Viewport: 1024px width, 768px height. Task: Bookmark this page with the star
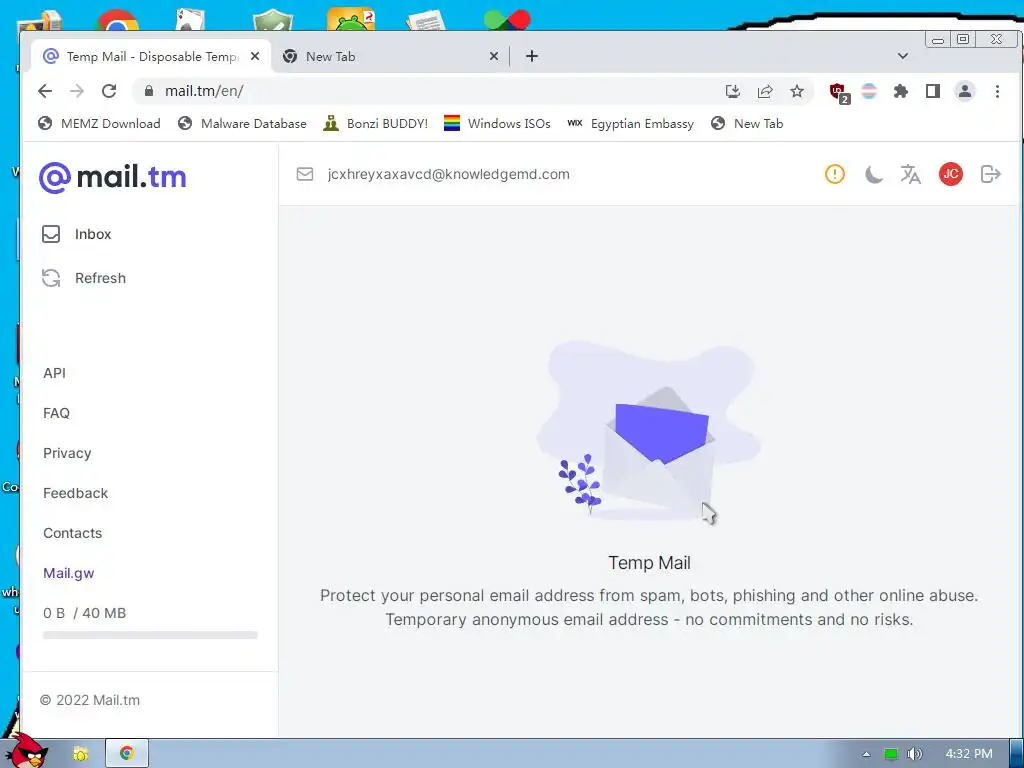tap(797, 91)
